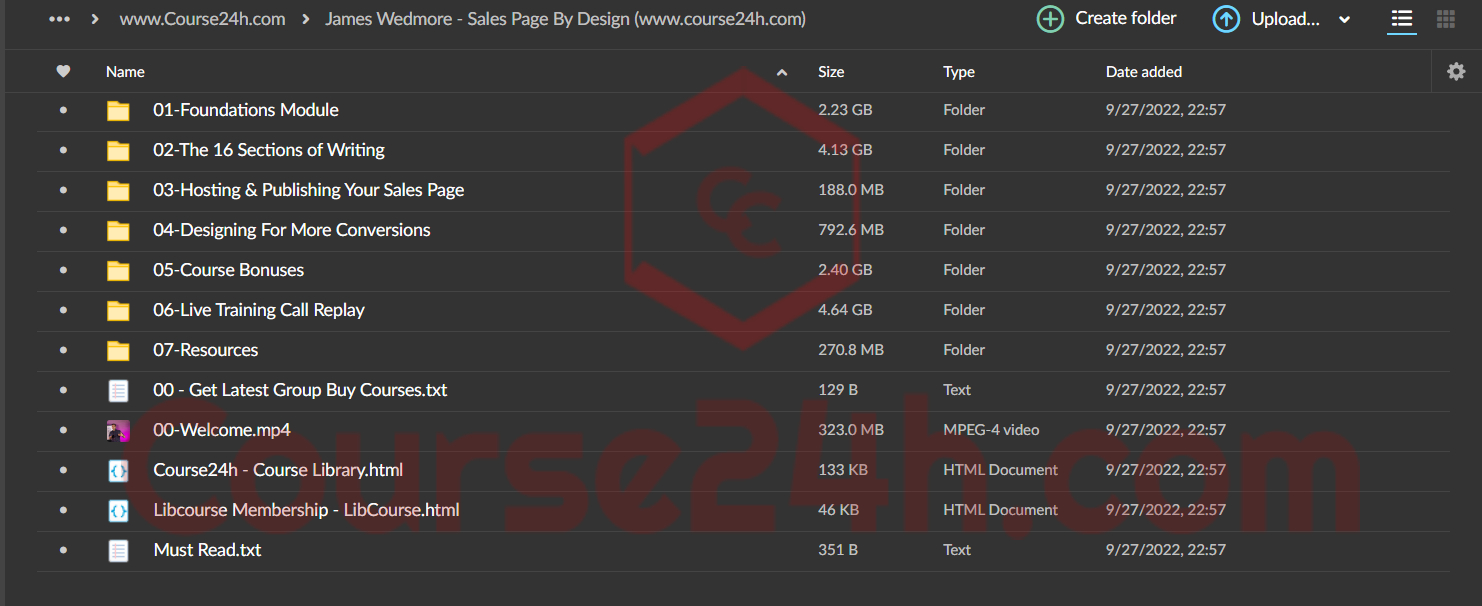Sort files by Name column
This screenshot has width=1482, height=606.
(x=125, y=72)
